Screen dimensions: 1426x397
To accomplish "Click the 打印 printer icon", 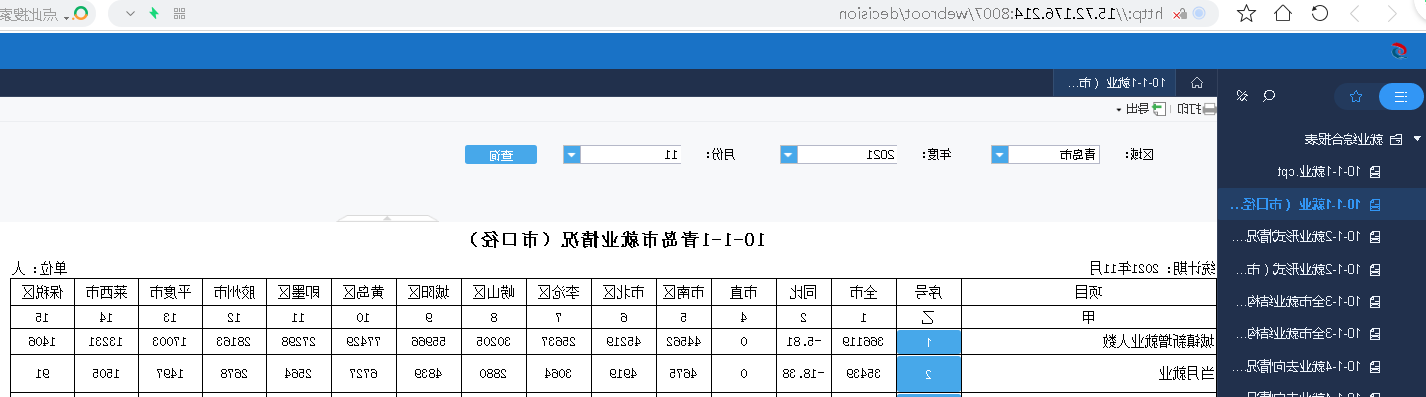I will click(1209, 109).
